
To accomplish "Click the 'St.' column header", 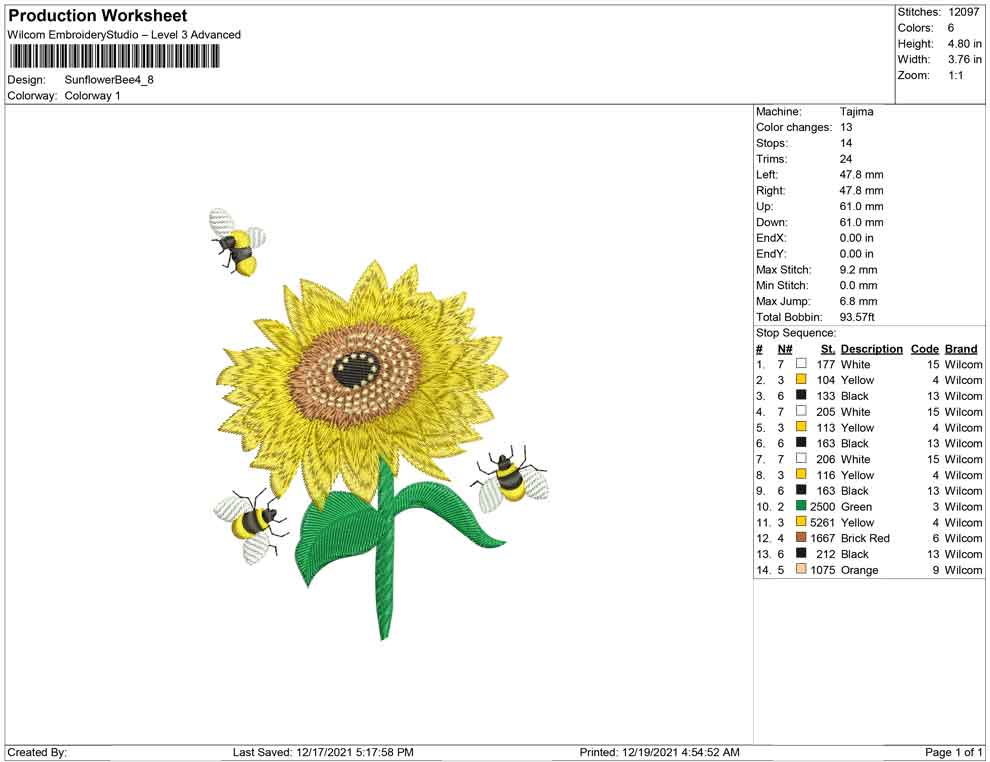I will pyautogui.click(x=828, y=349).
